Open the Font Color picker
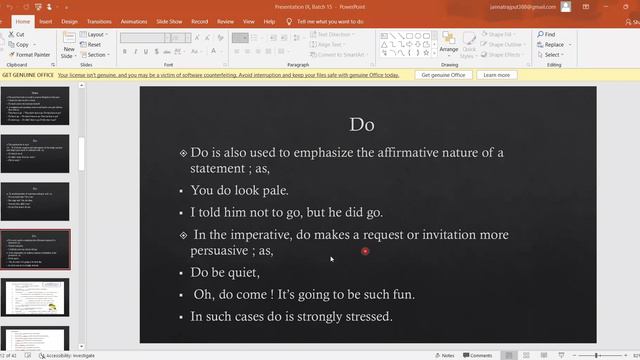Viewport: 640px width, 360px height. point(215,51)
